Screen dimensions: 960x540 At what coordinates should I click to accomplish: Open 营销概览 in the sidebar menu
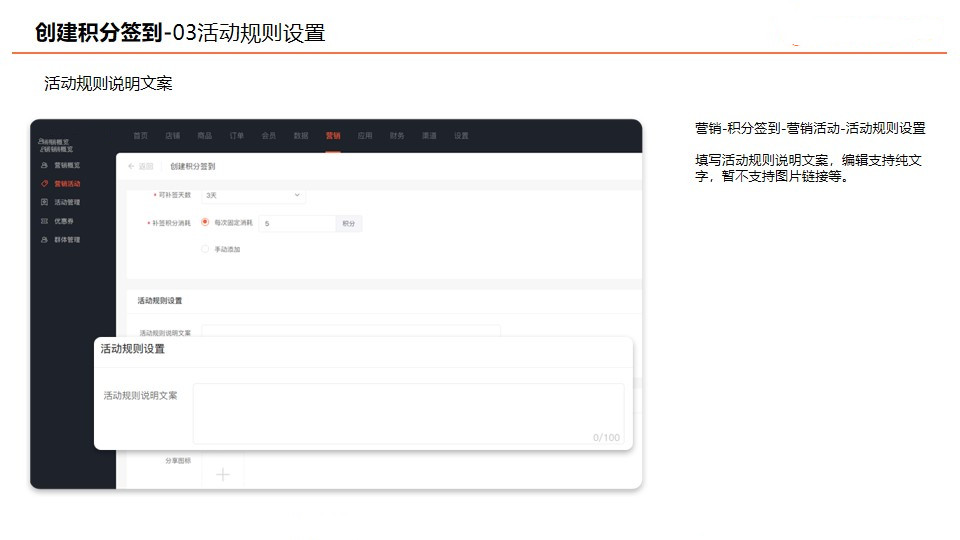pos(67,165)
